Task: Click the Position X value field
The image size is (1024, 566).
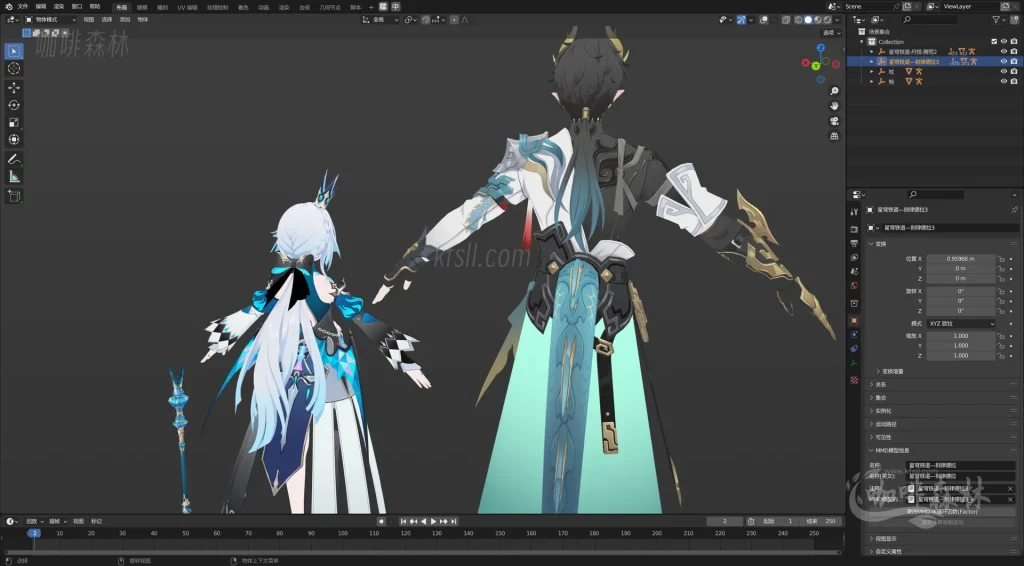Action: point(961,259)
